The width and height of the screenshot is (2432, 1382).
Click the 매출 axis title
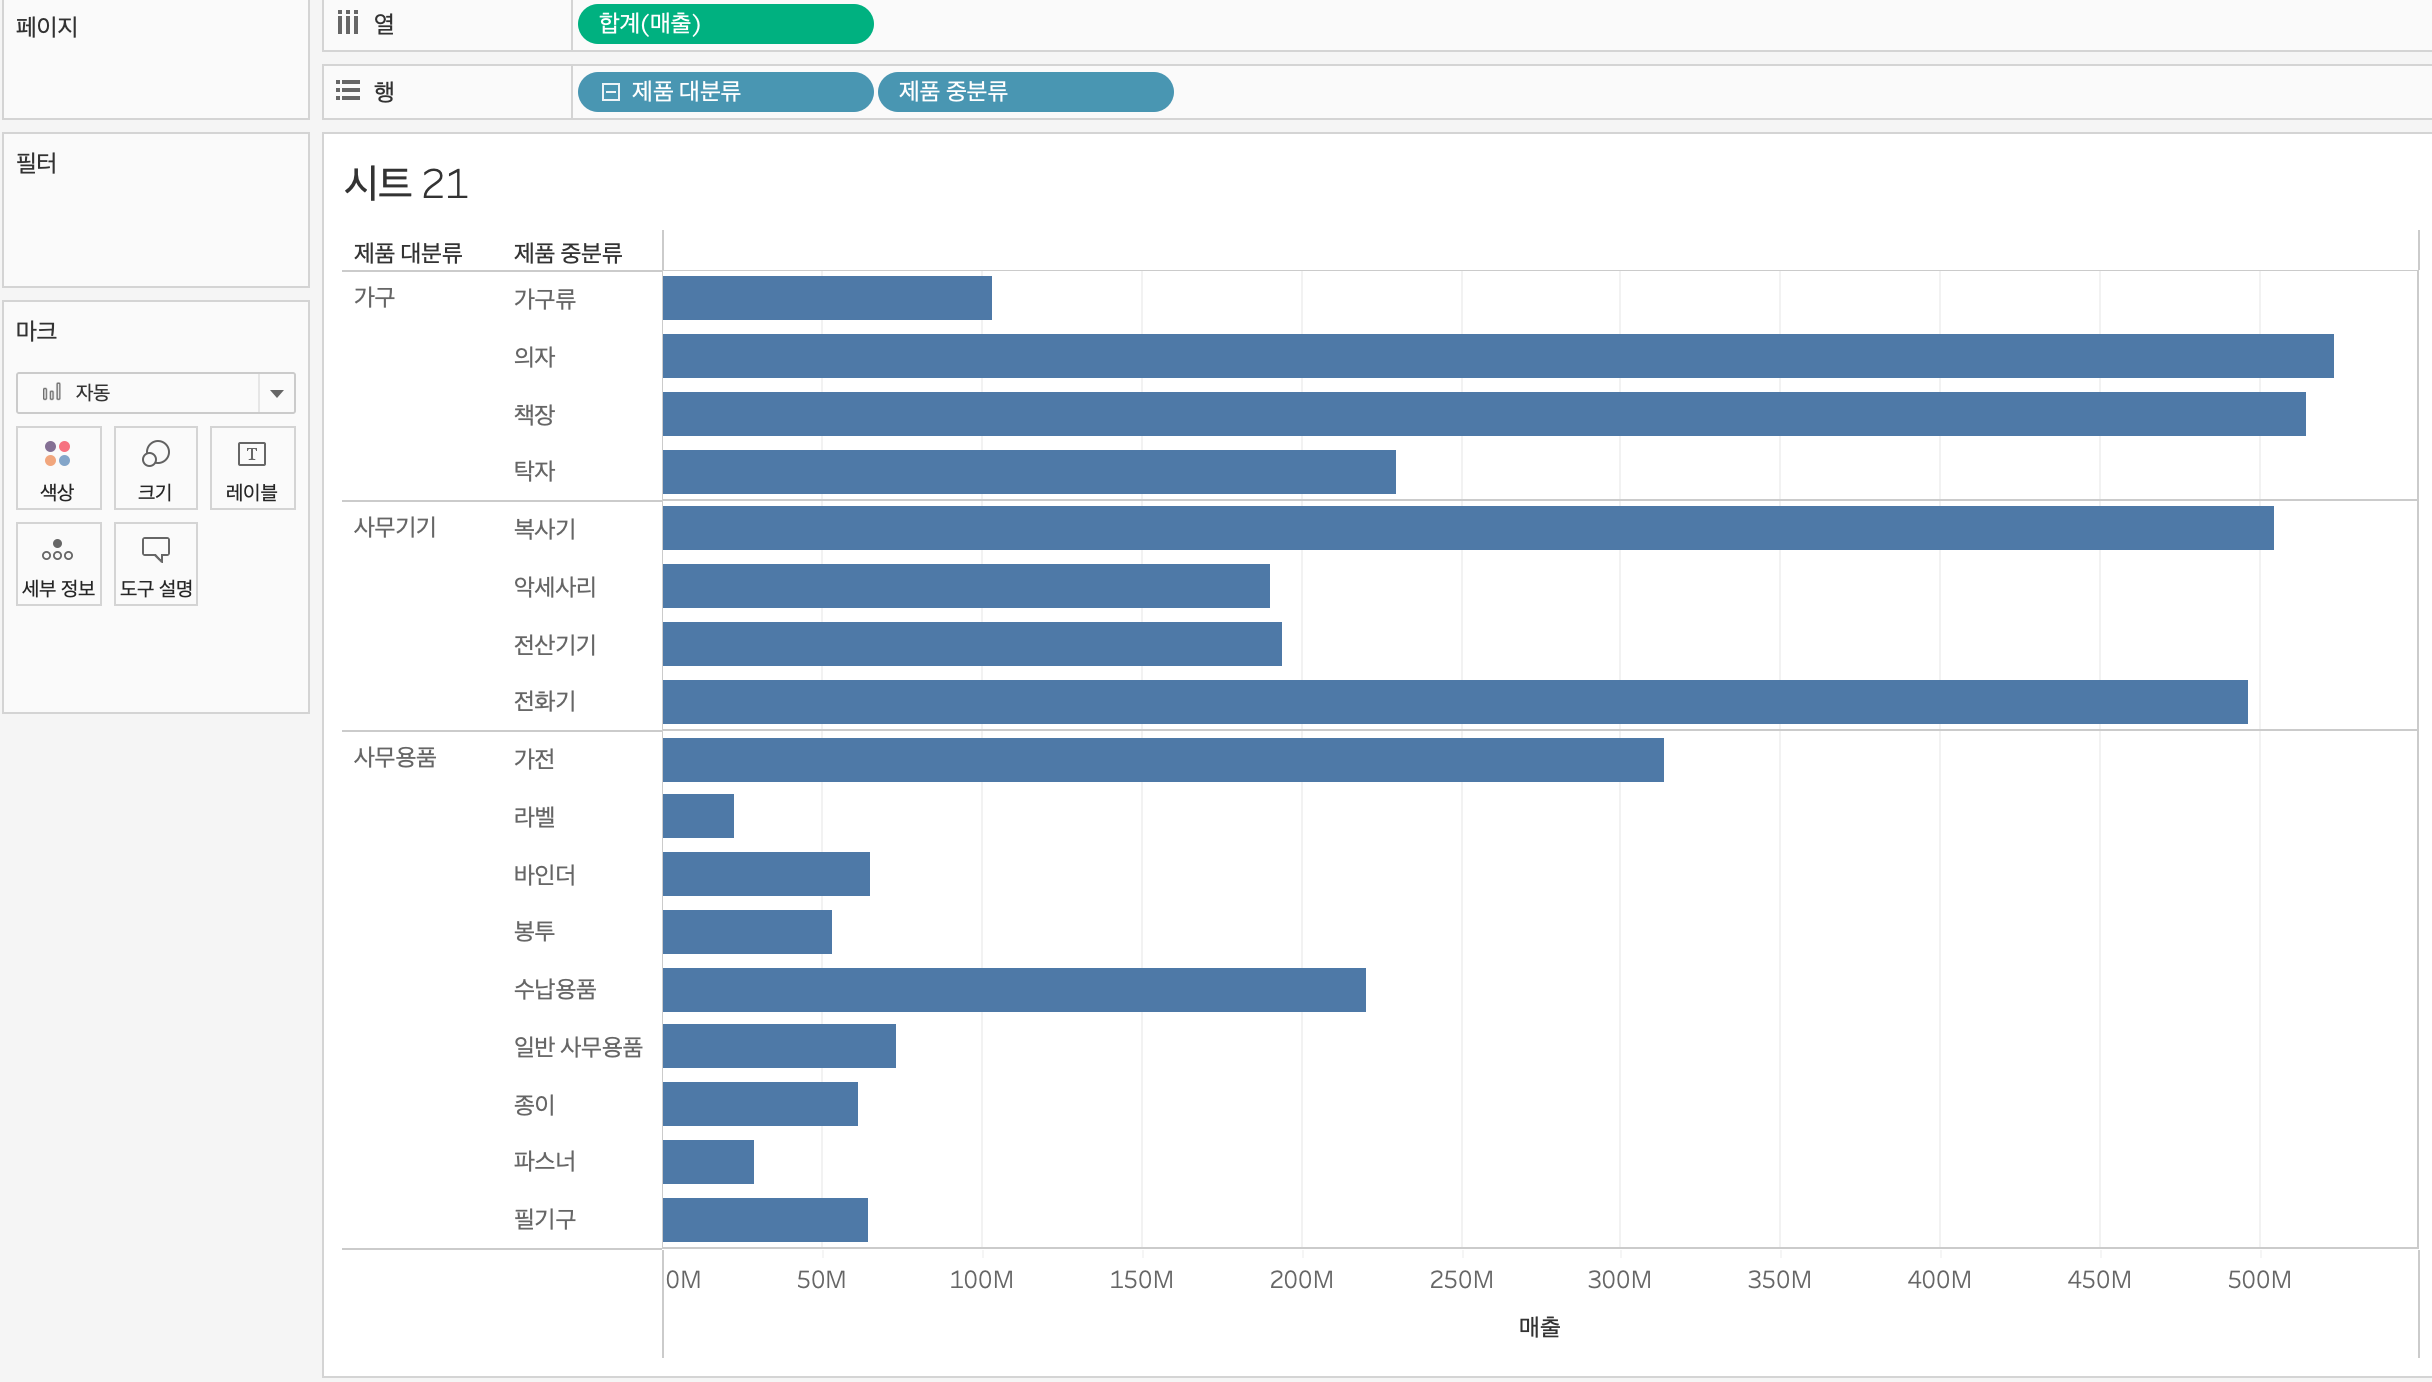click(1539, 1327)
